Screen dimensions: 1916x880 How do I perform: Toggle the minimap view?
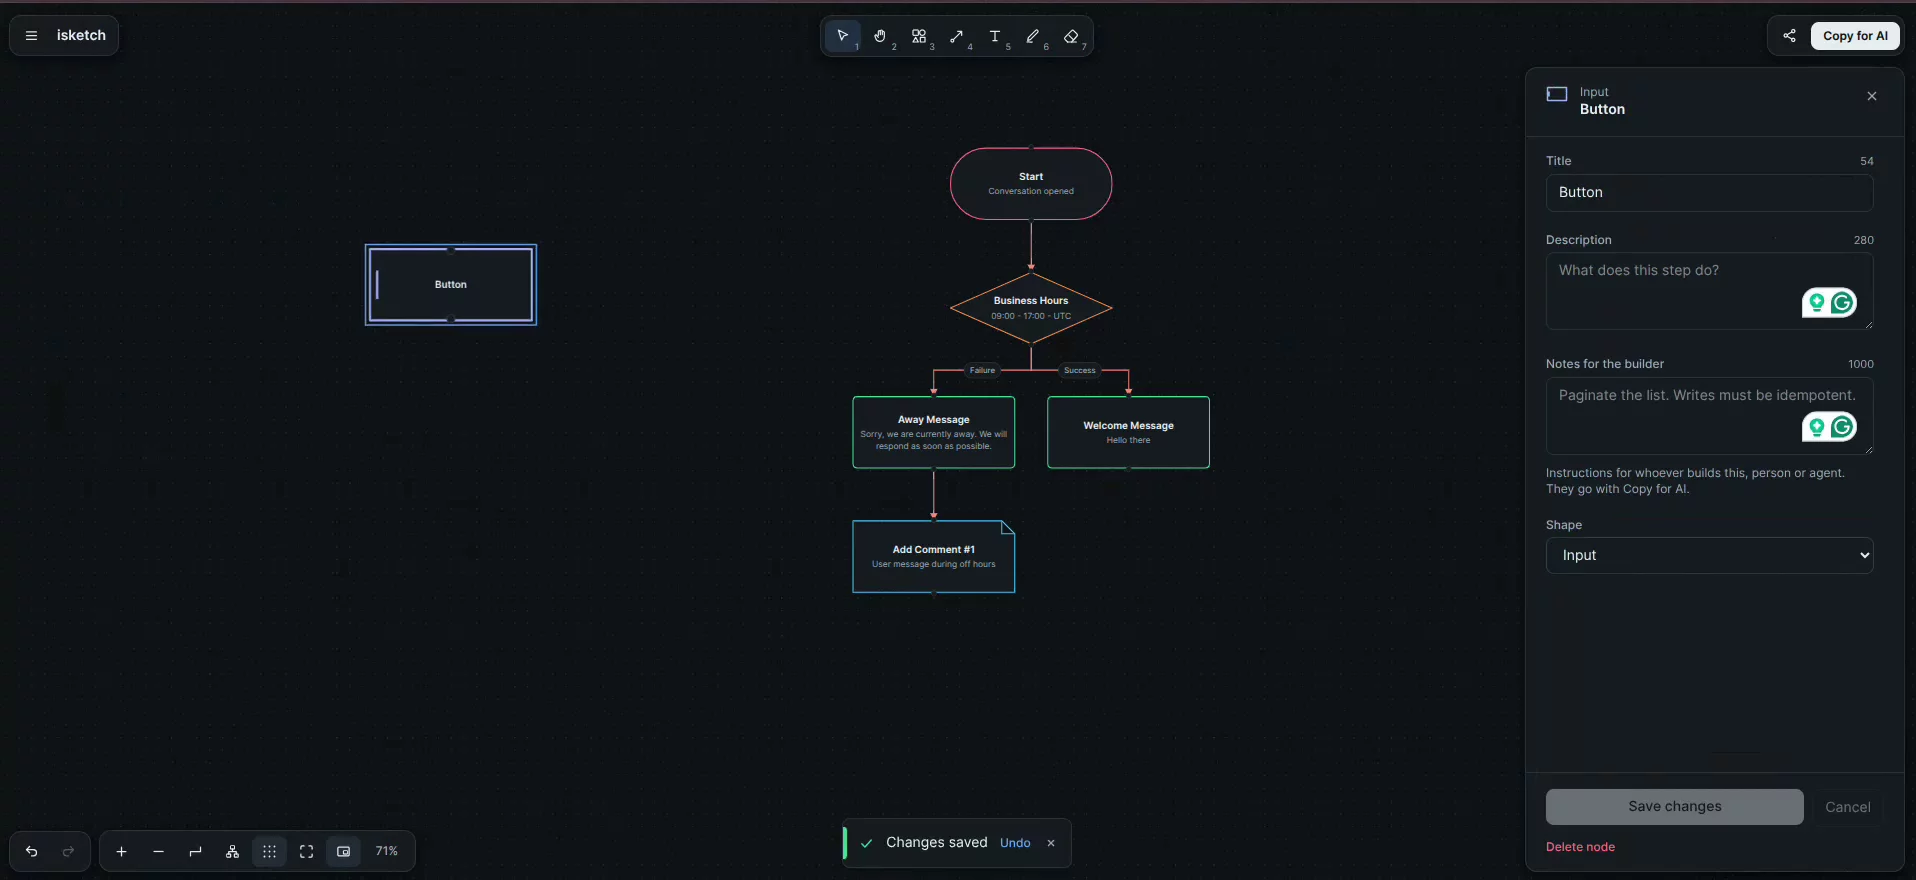(343, 852)
